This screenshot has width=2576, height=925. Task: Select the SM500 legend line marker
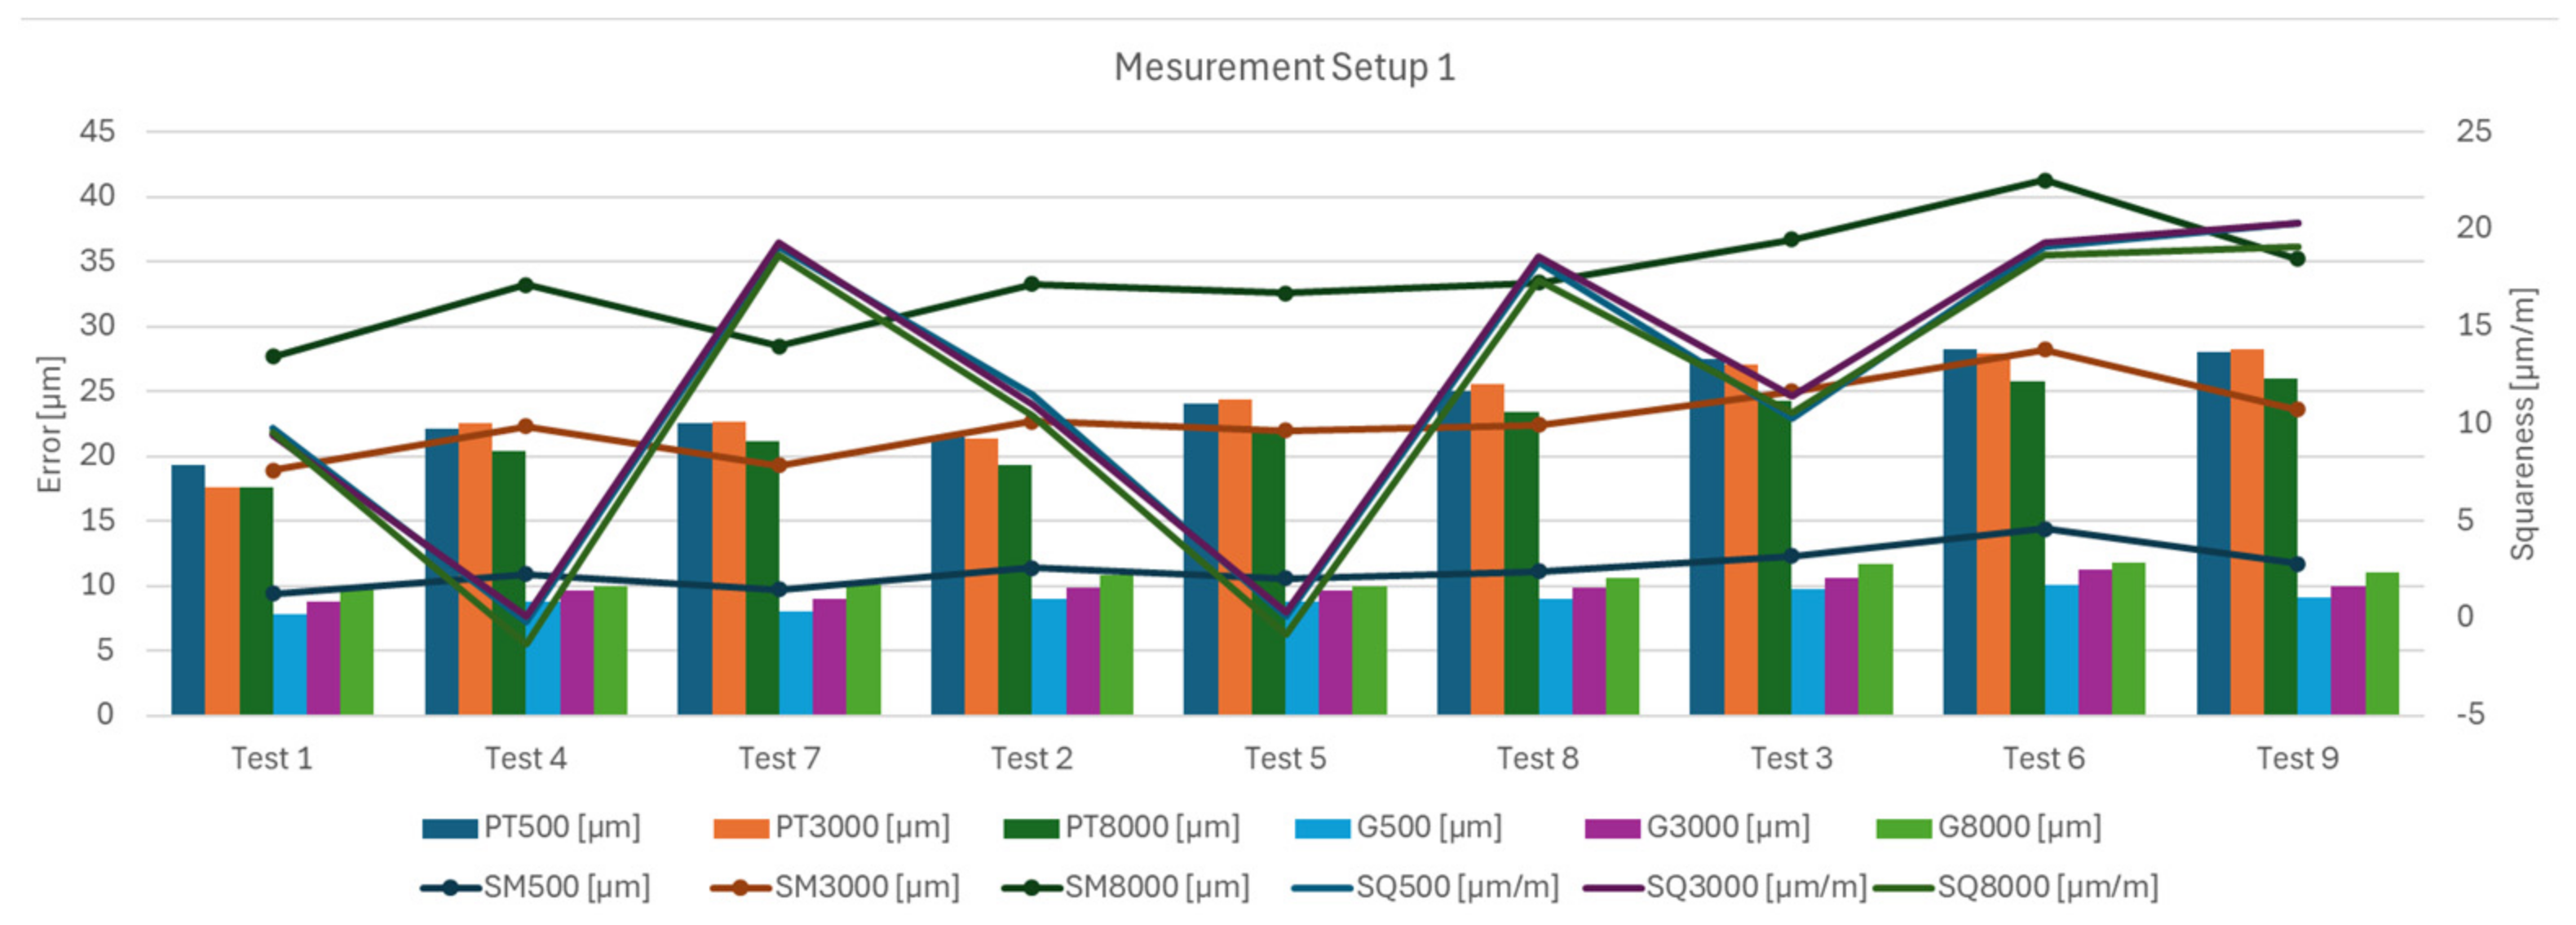point(450,888)
